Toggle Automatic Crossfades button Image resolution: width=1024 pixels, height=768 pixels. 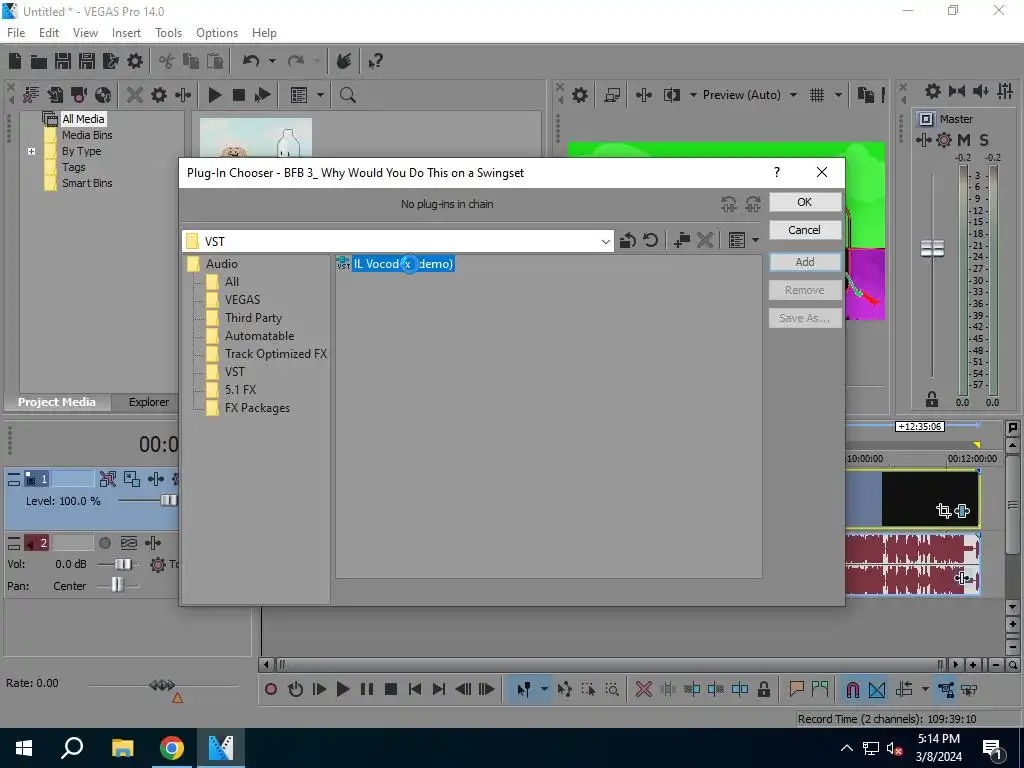(877, 689)
